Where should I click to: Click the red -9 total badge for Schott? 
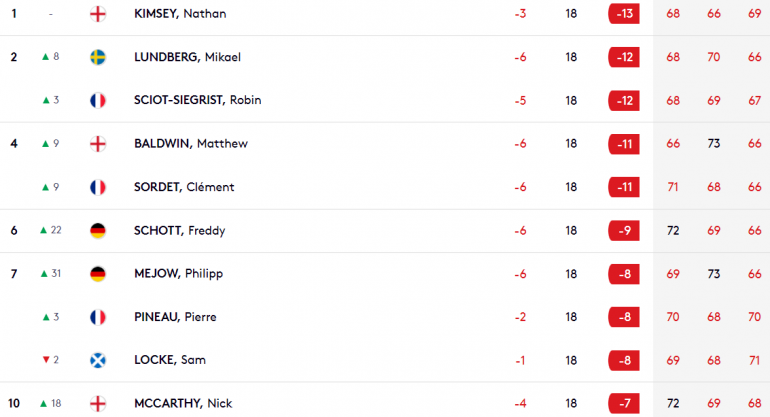[x=624, y=230]
